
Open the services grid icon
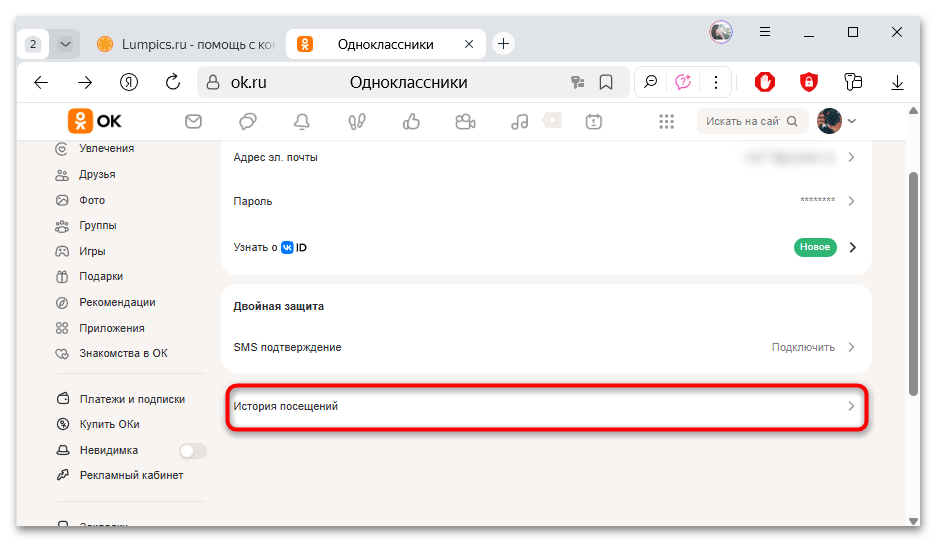coord(667,122)
